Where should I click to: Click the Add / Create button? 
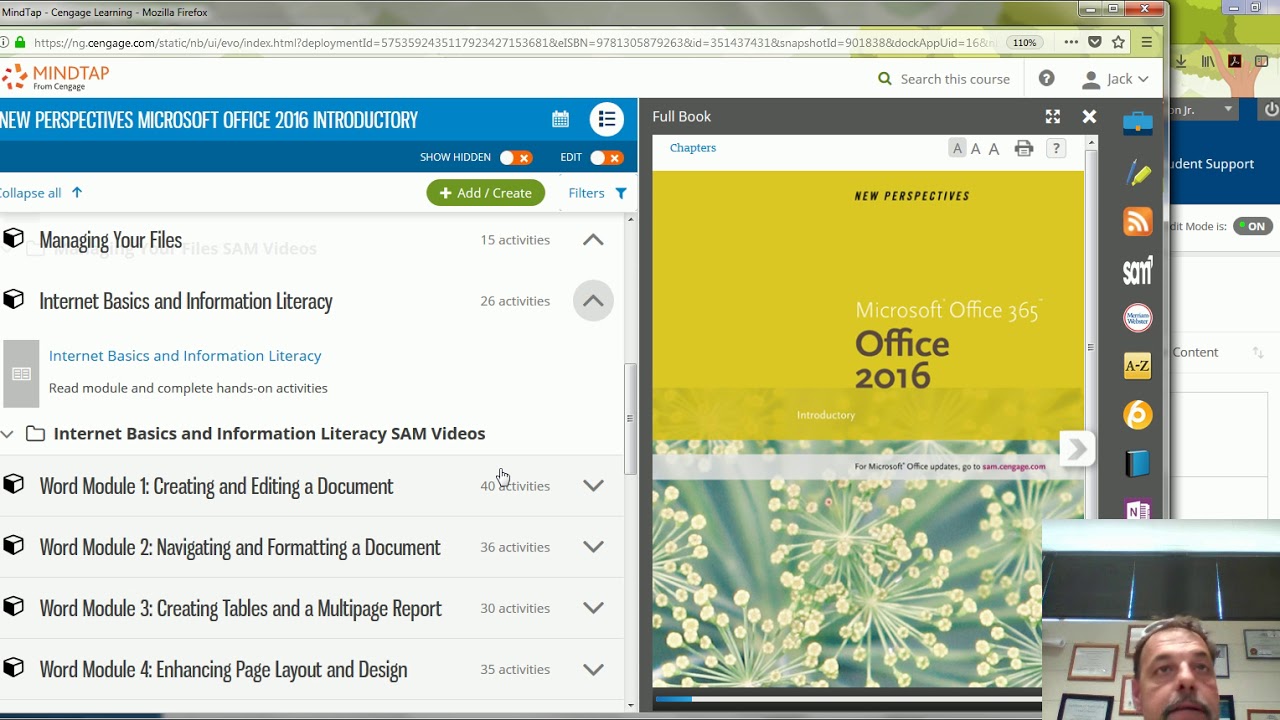485,193
